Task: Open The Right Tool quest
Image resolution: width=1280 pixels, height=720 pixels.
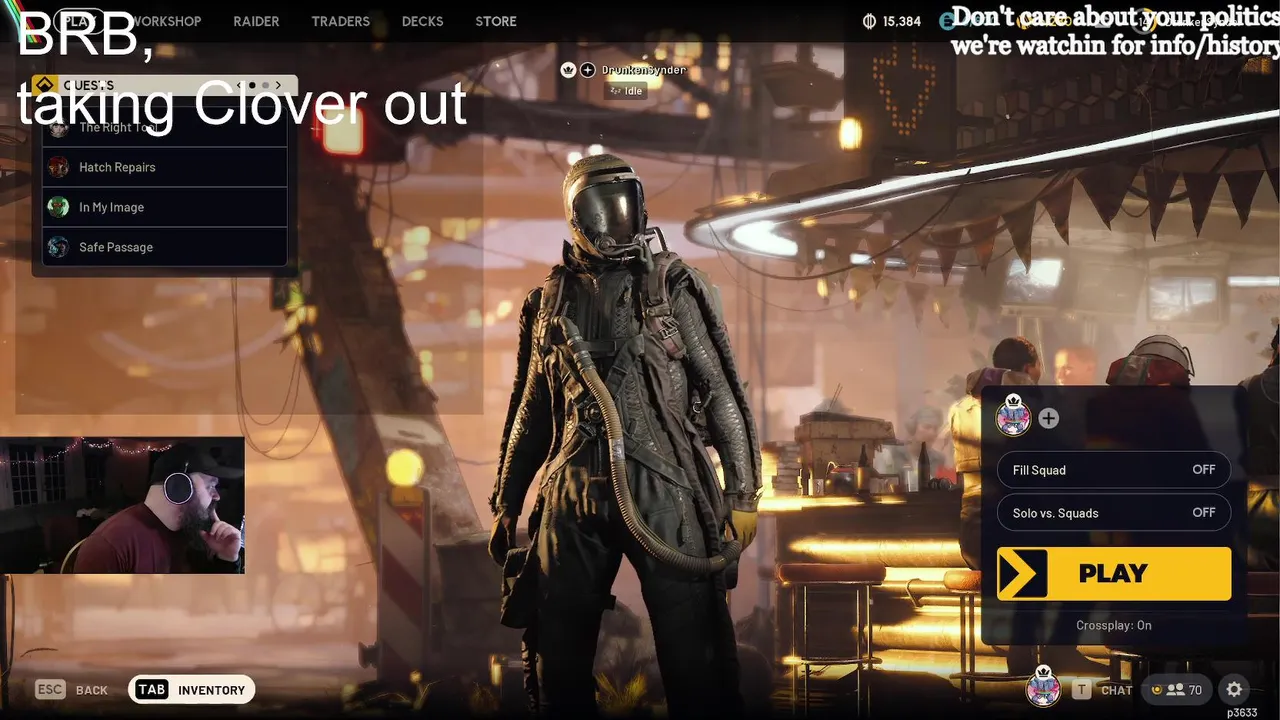Action: click(x=165, y=127)
